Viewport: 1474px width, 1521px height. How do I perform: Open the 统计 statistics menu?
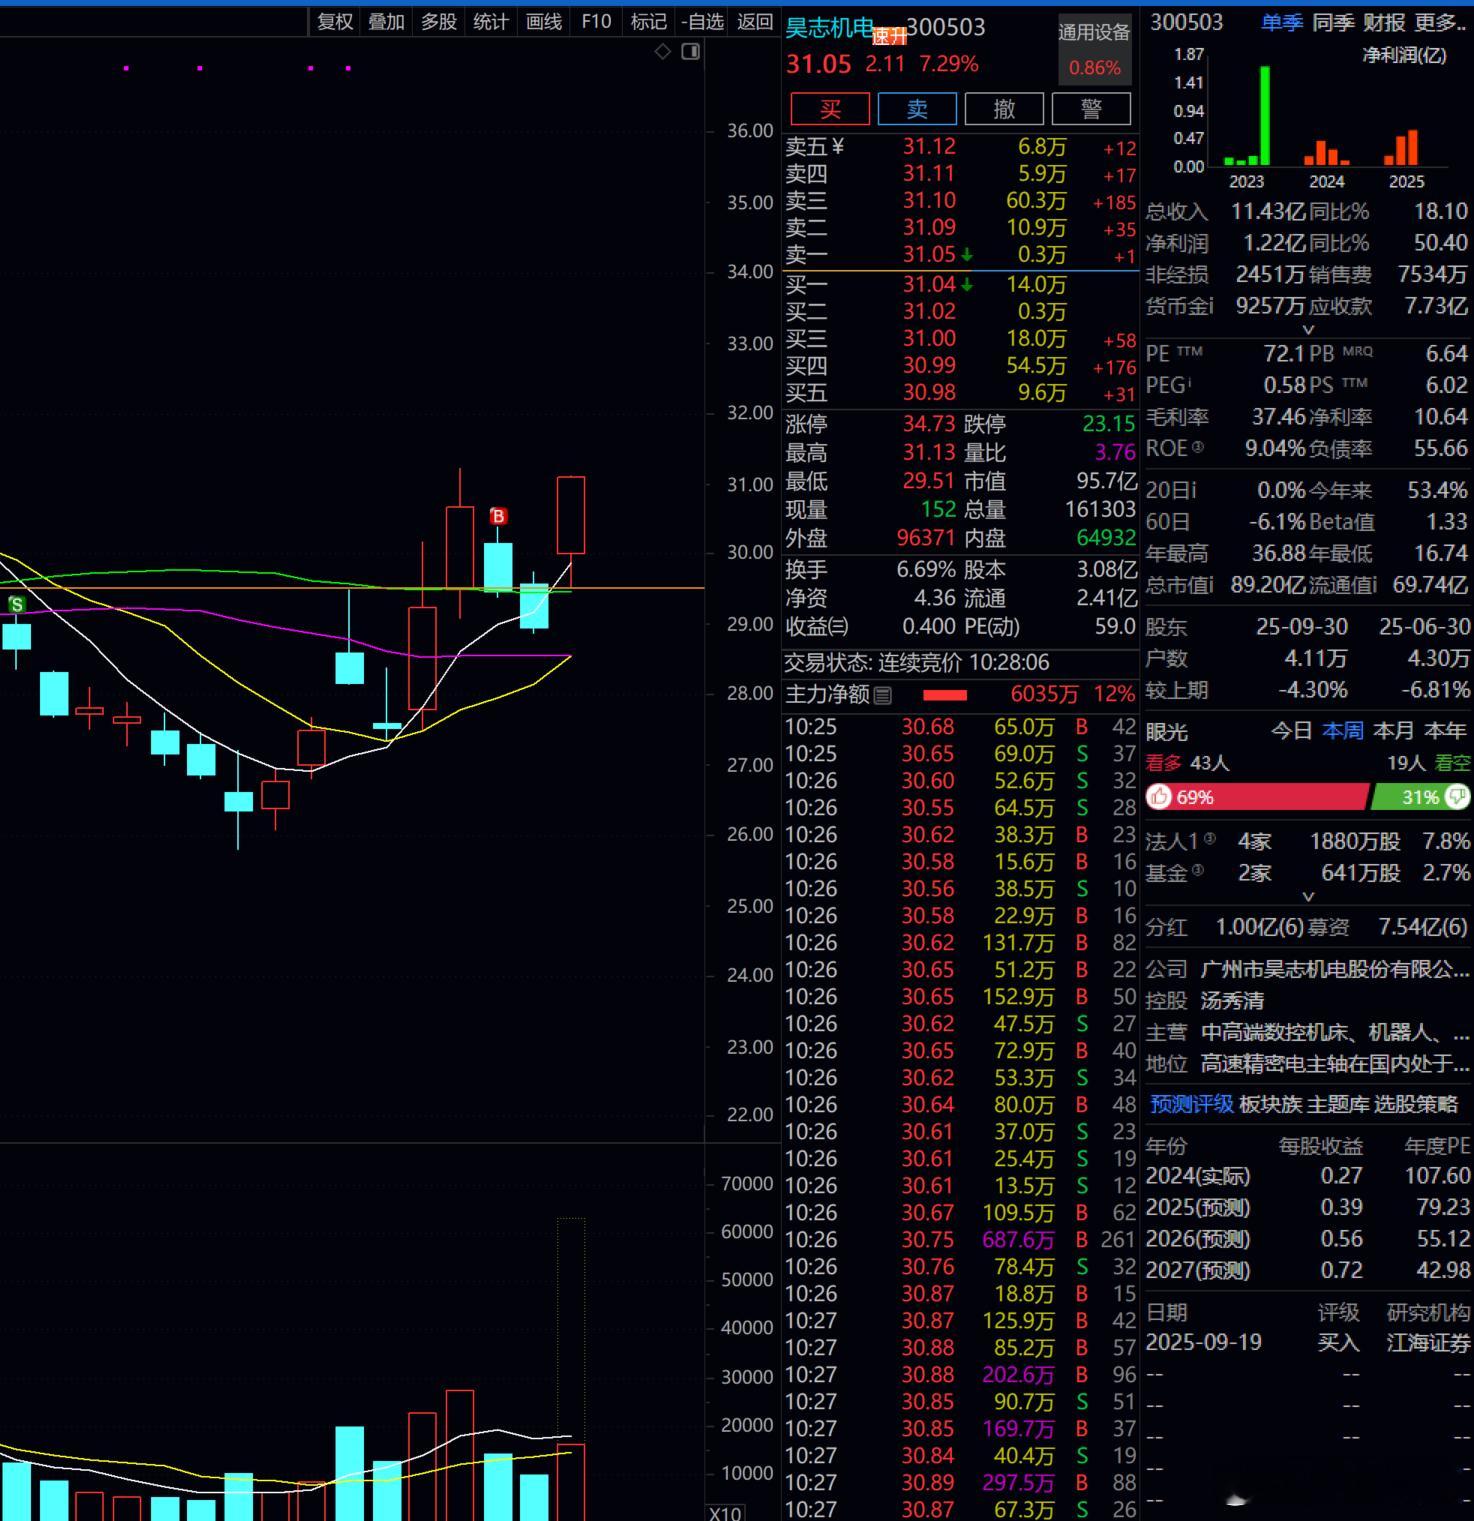coord(490,21)
